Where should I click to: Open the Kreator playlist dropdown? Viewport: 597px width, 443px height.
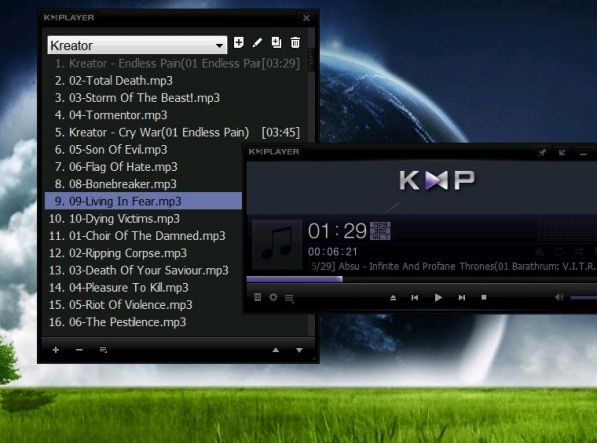219,46
